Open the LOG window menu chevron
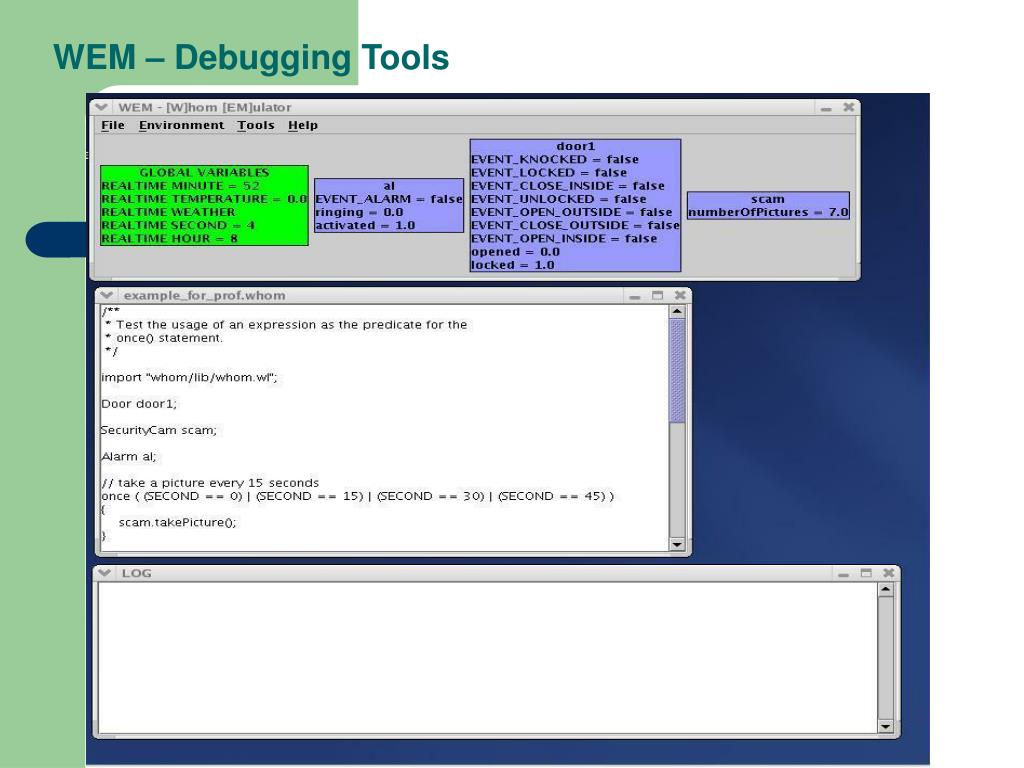The width and height of the screenshot is (1024, 768). tap(105, 573)
